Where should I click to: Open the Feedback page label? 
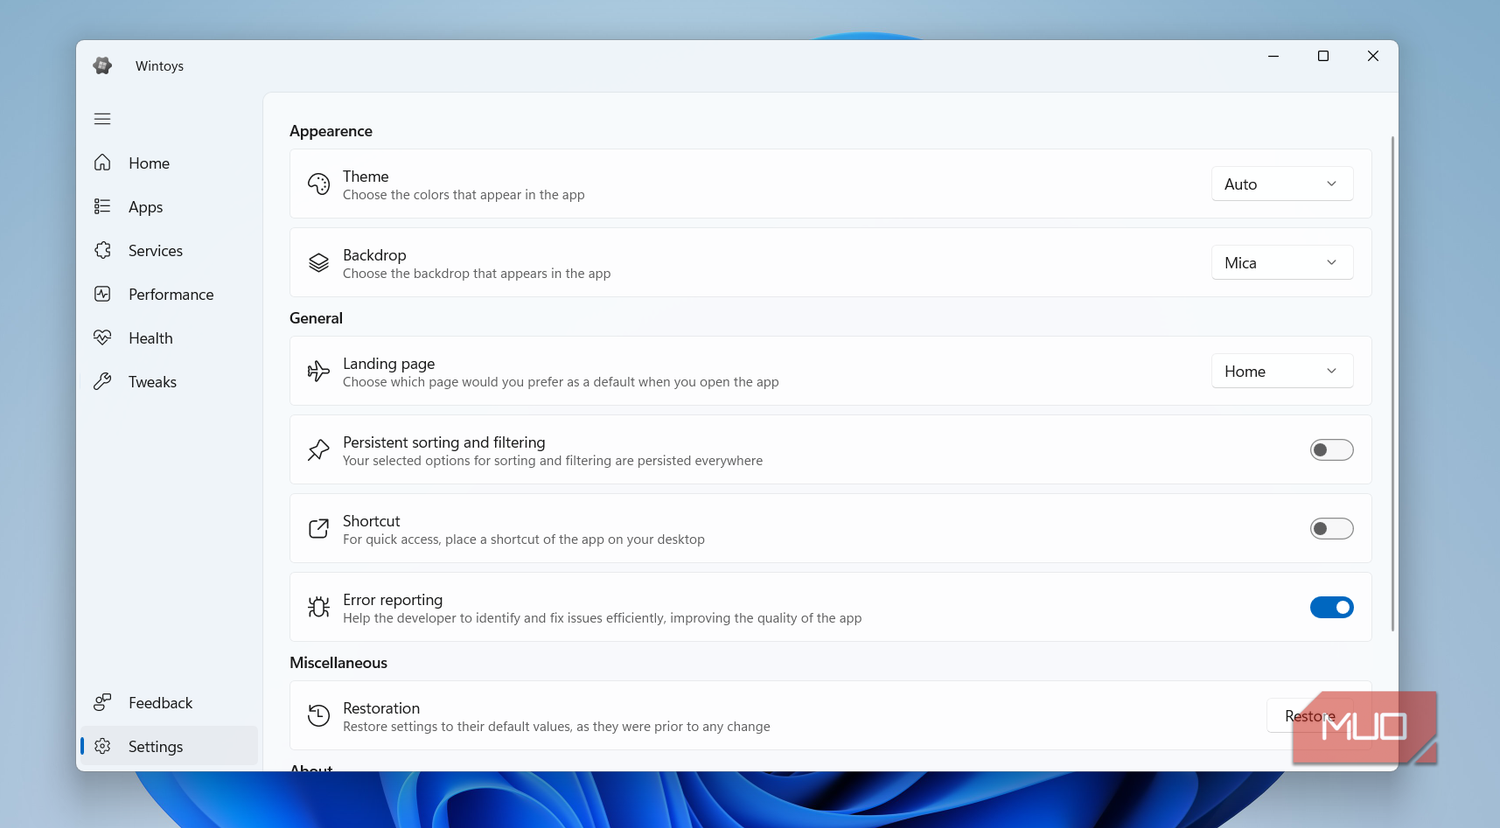(161, 703)
